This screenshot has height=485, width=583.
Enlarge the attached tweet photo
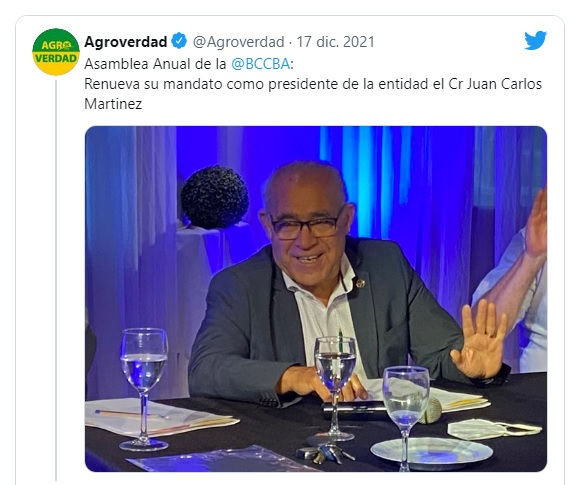tap(316, 299)
